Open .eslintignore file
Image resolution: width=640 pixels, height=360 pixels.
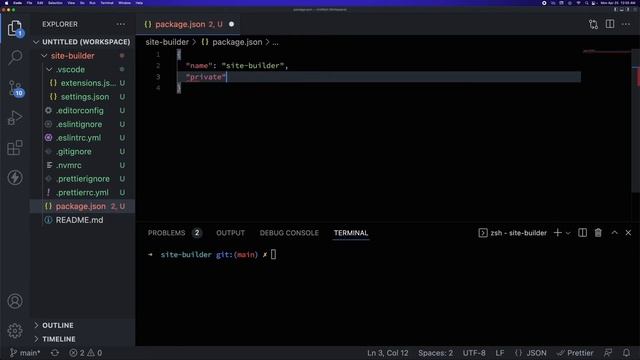[x=82, y=124]
